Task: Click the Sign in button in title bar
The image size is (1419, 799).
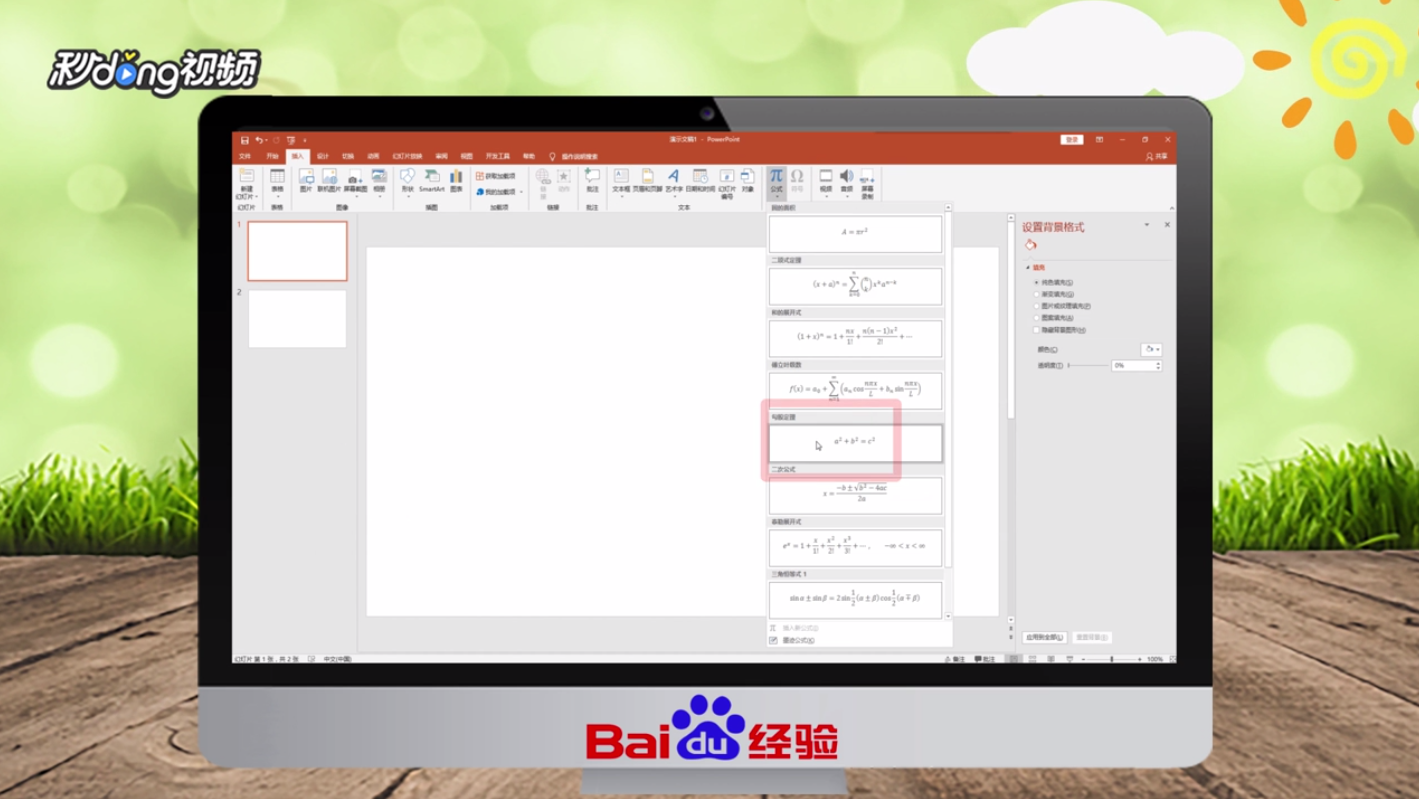Action: pos(1072,140)
